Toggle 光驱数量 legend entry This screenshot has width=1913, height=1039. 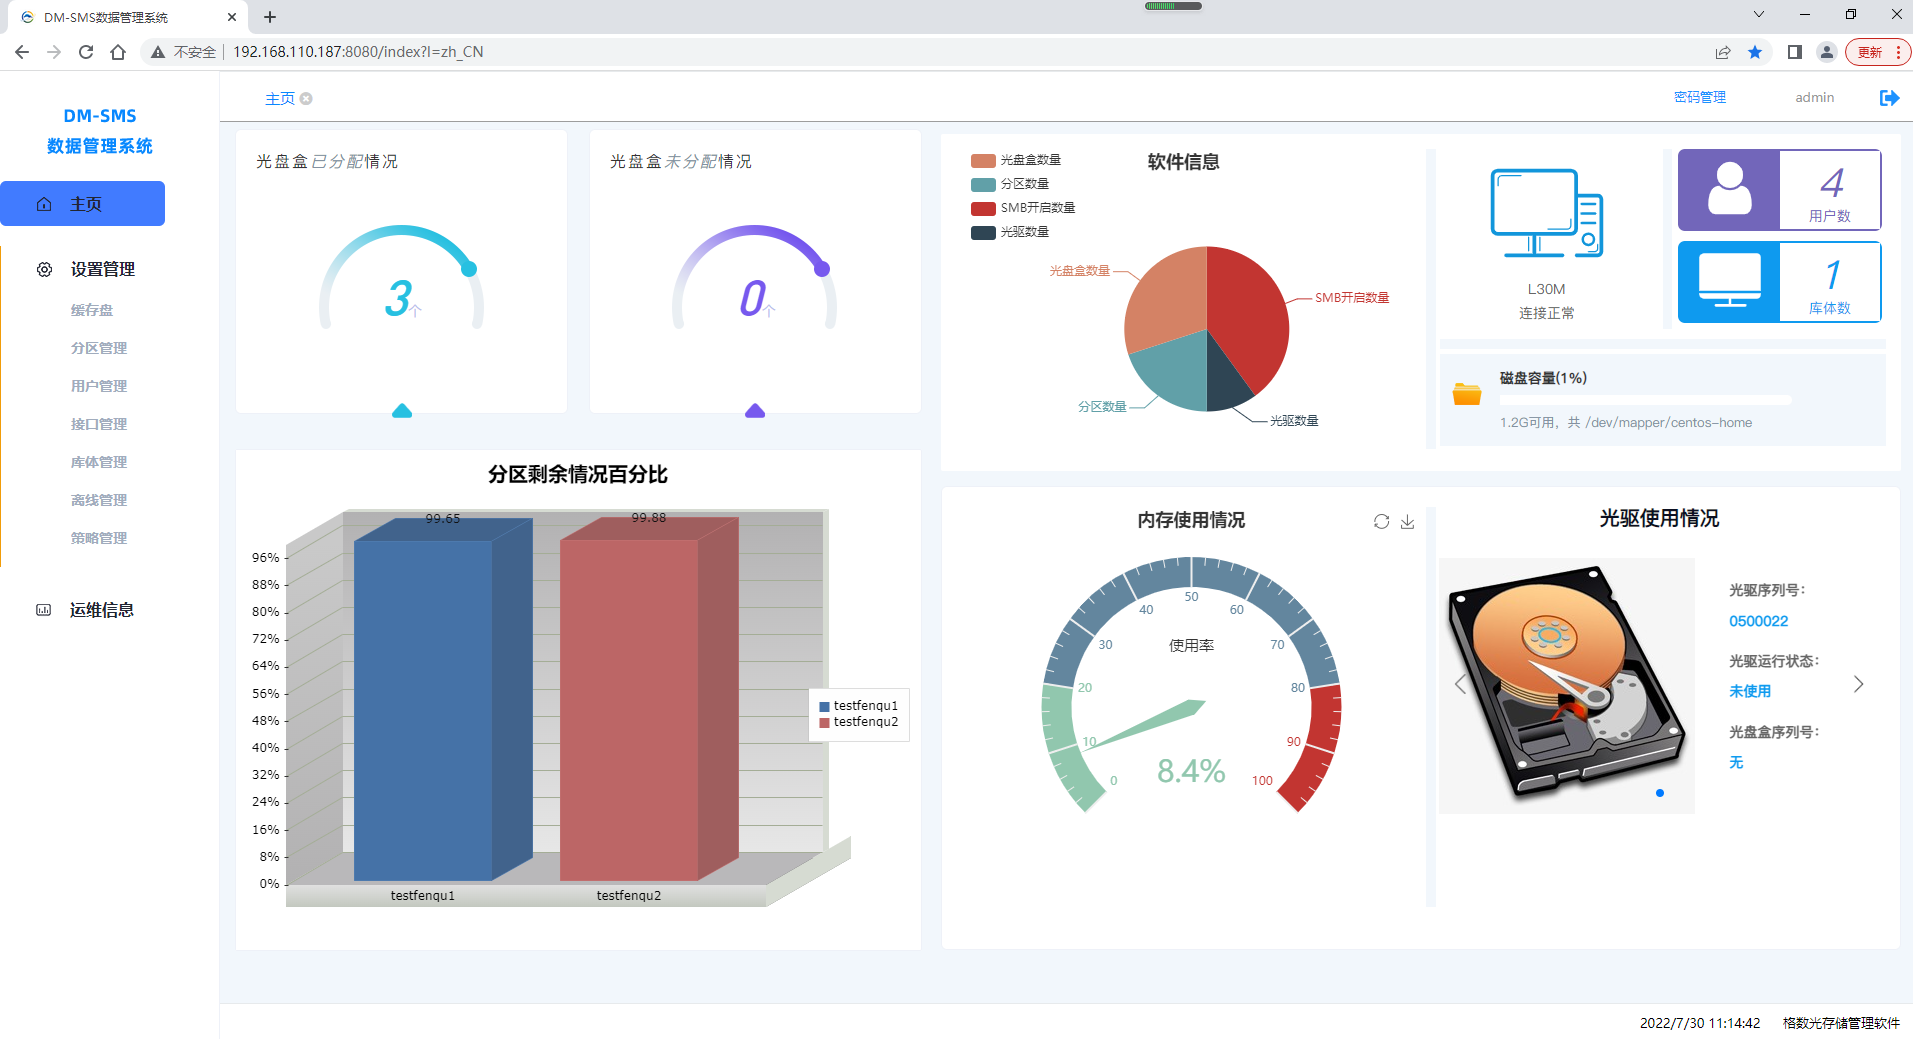point(1010,232)
